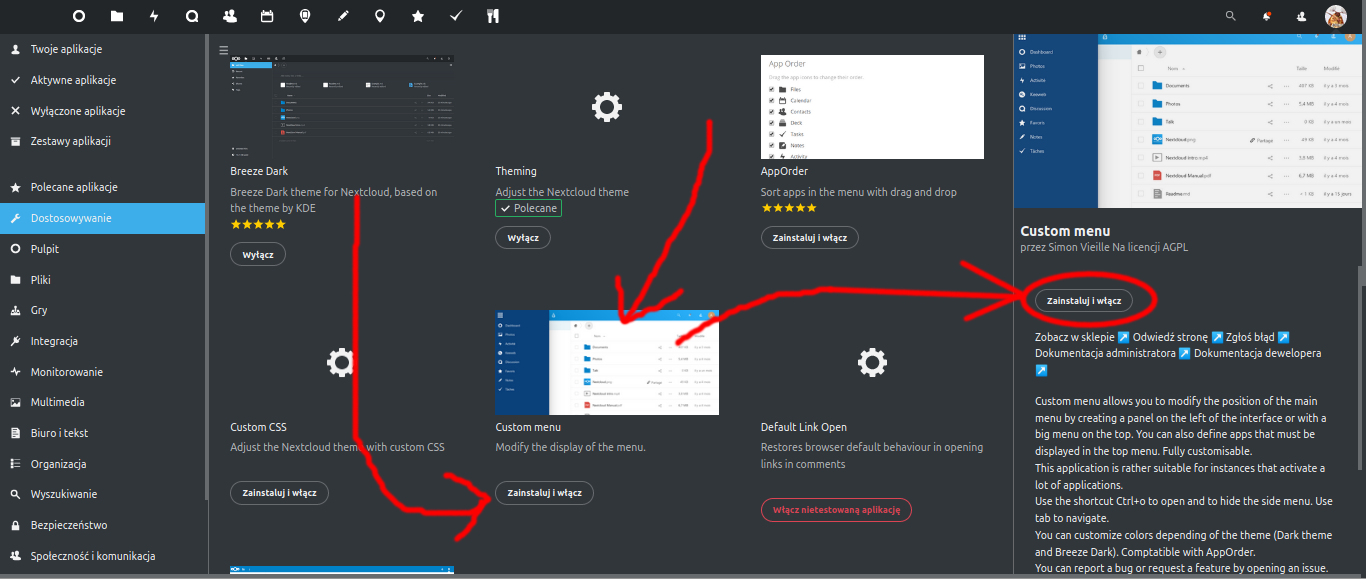Select 'Wyłączone aplikacje' category
1366x579 pixels.
coord(102,111)
